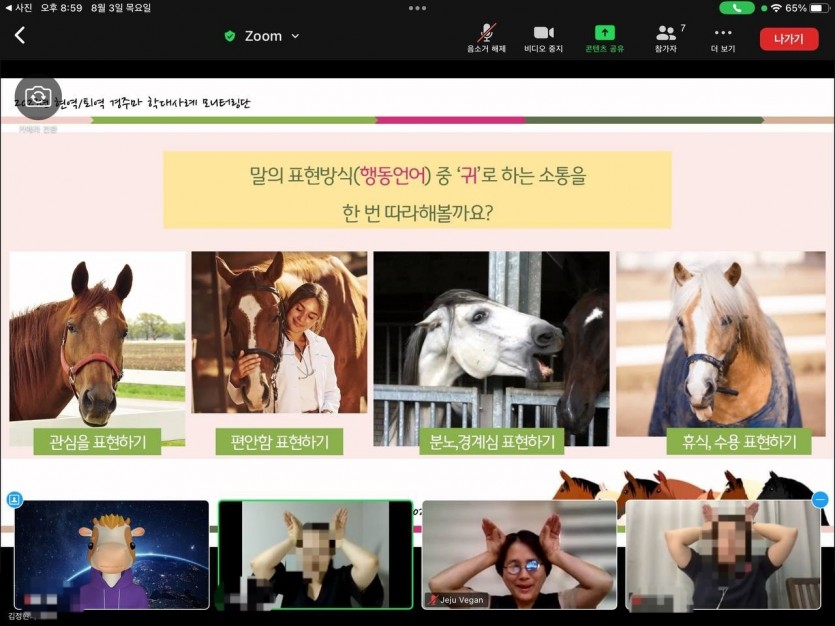Tap the Wi-Fi status icon

[x=776, y=8]
